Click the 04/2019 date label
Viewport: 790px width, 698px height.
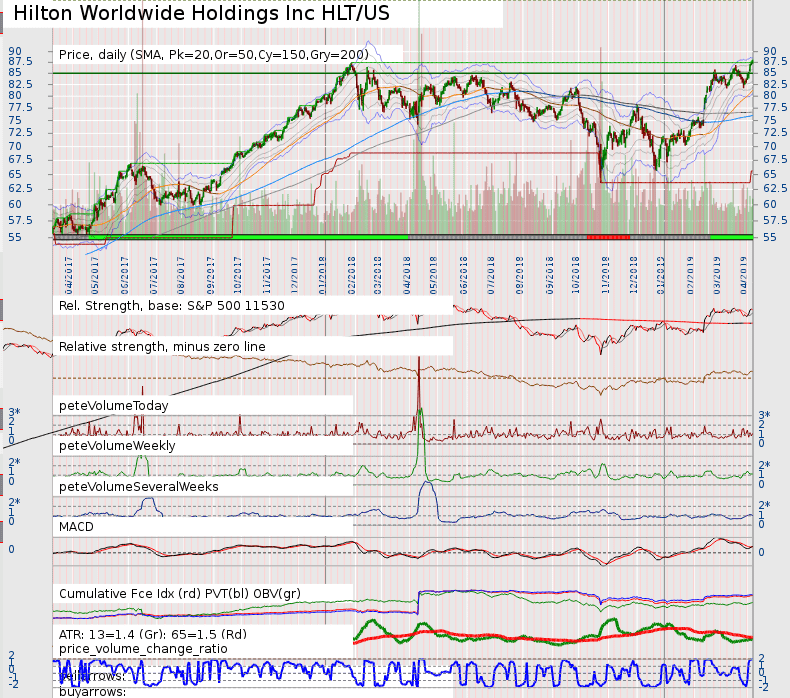tap(744, 276)
